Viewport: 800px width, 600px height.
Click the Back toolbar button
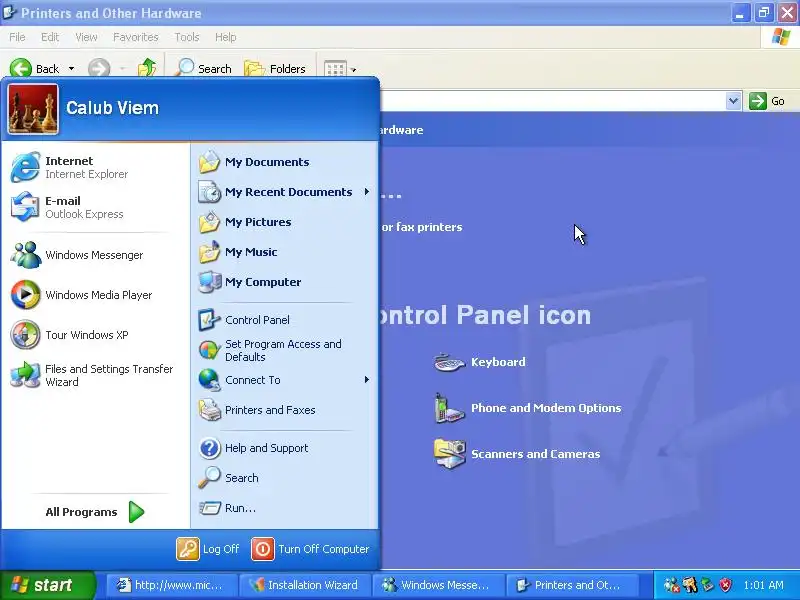click(34, 68)
